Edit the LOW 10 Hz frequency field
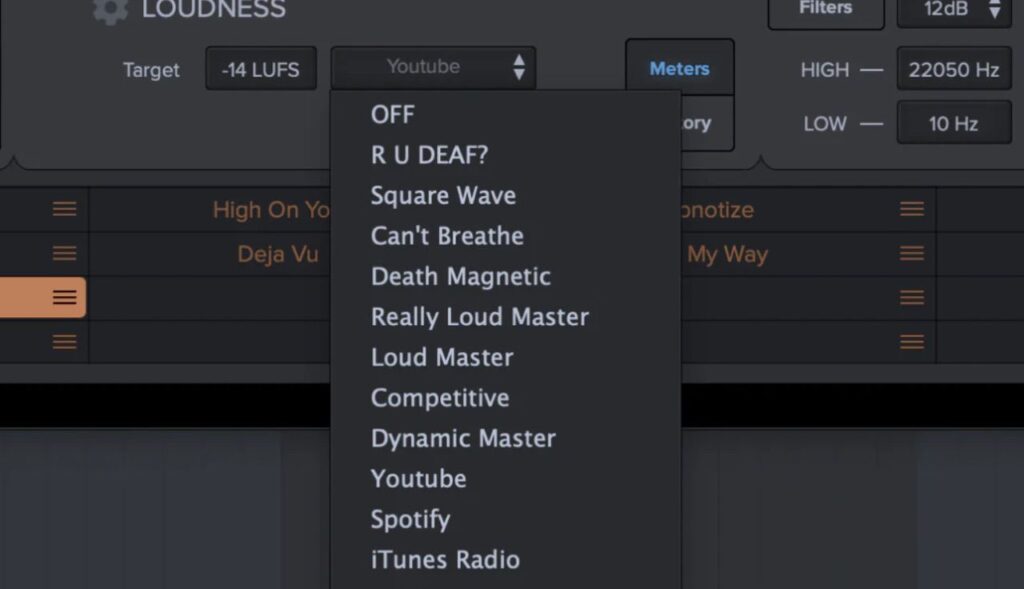 [x=953, y=124]
